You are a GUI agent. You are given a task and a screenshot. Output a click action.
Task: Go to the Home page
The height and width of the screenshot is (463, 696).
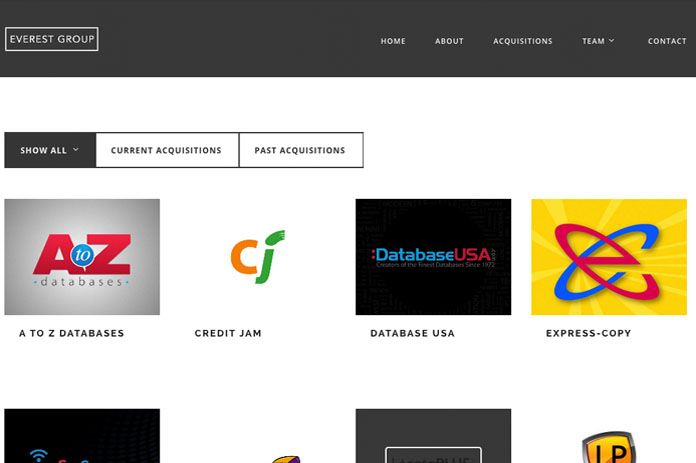(x=393, y=41)
